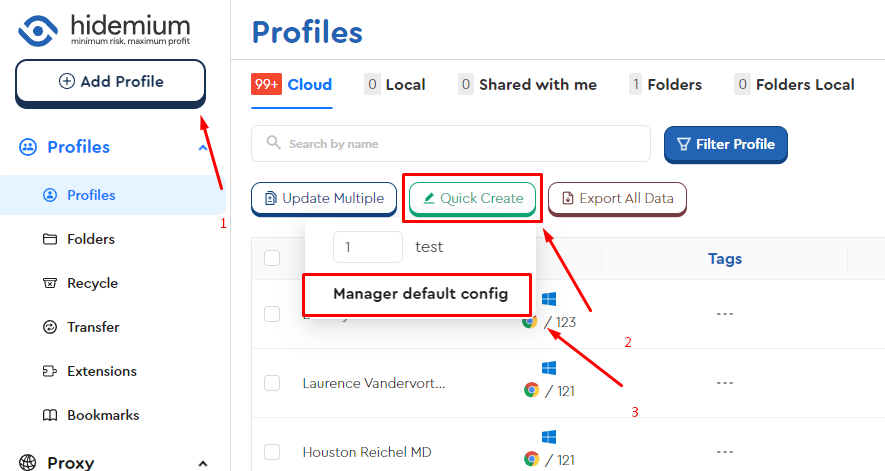Click the Update Multiple button
Viewport: 885px width, 471px height.
(324, 199)
